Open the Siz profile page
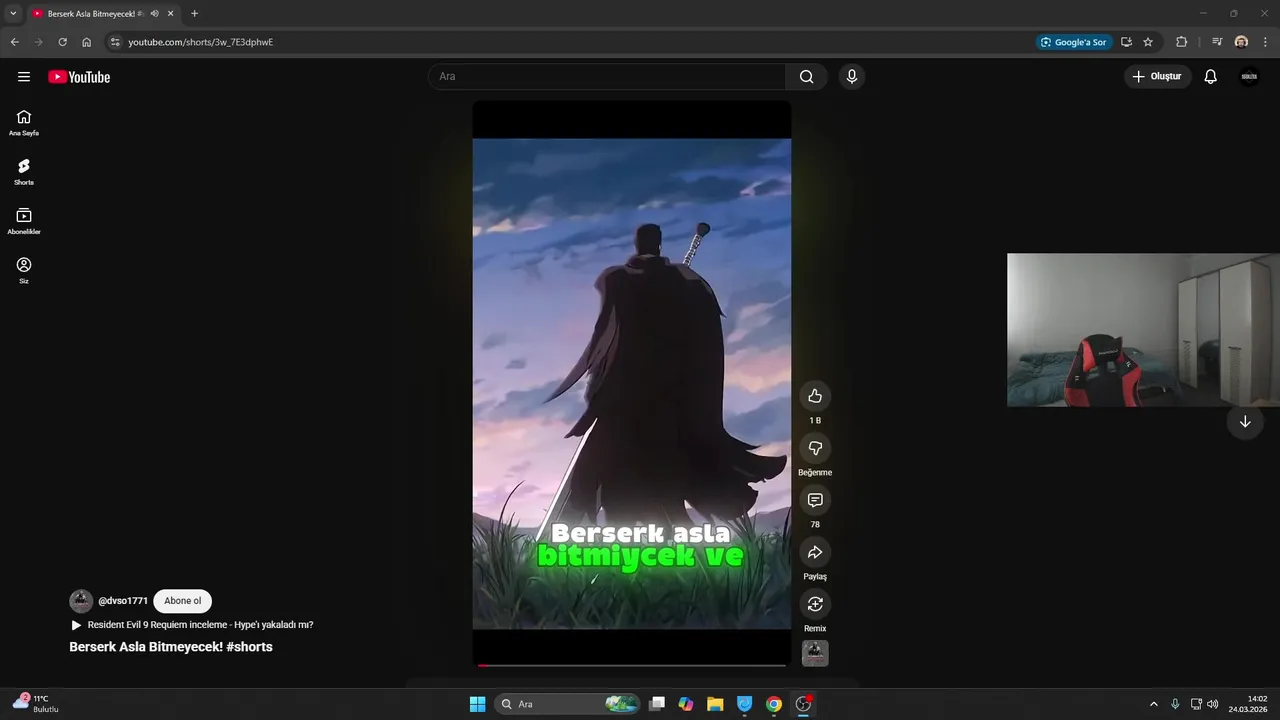The image size is (1280, 720). pos(24,270)
